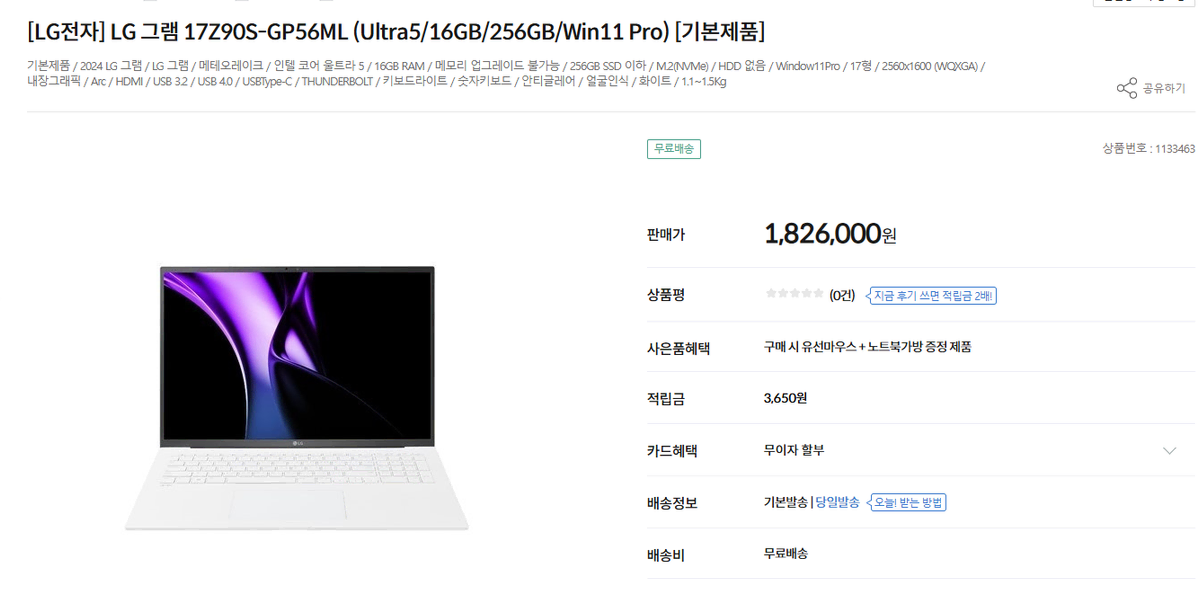The width and height of the screenshot is (1199, 594).
Task: Click the 상품번호 product number text
Action: 1149,149
